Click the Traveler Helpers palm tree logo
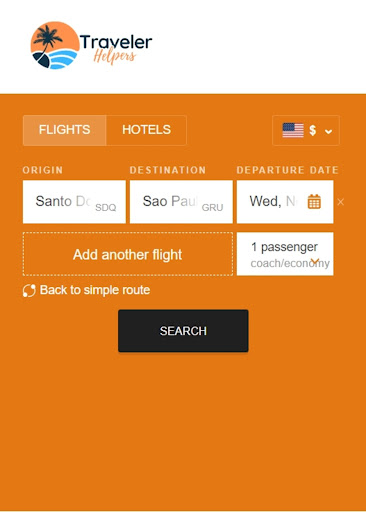The image size is (366, 512). pos(54,45)
